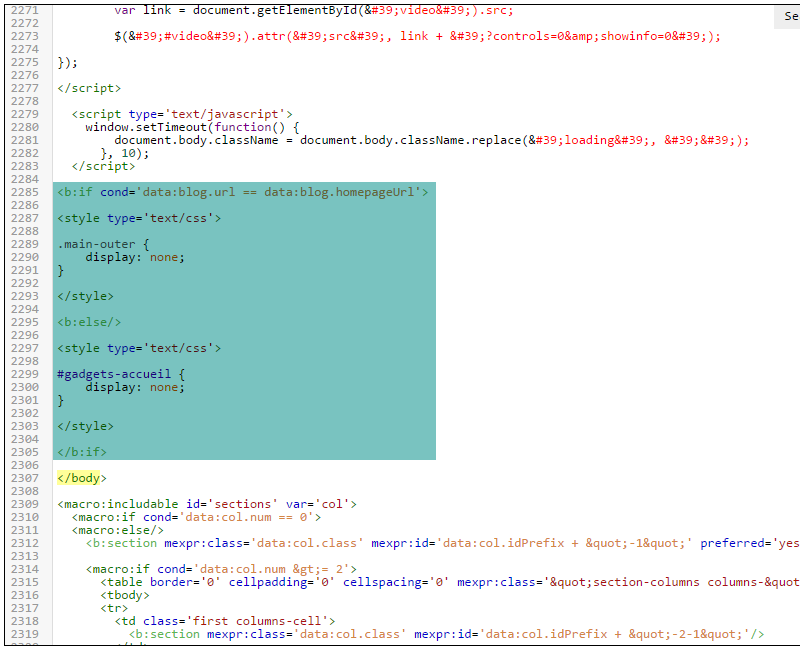Image resolution: width=800 pixels, height=650 pixels.
Task: Click the '});' line at 2275
Action: coord(67,62)
